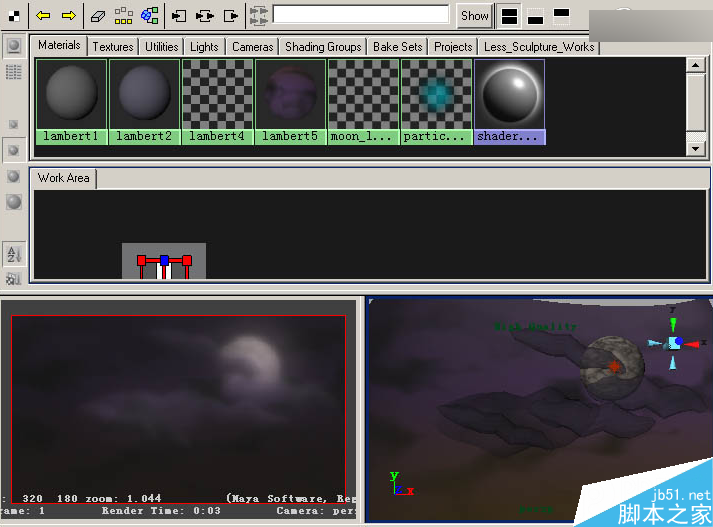Click the materials scrollbar down arrow
The width and height of the screenshot is (713, 527).
coord(695,148)
